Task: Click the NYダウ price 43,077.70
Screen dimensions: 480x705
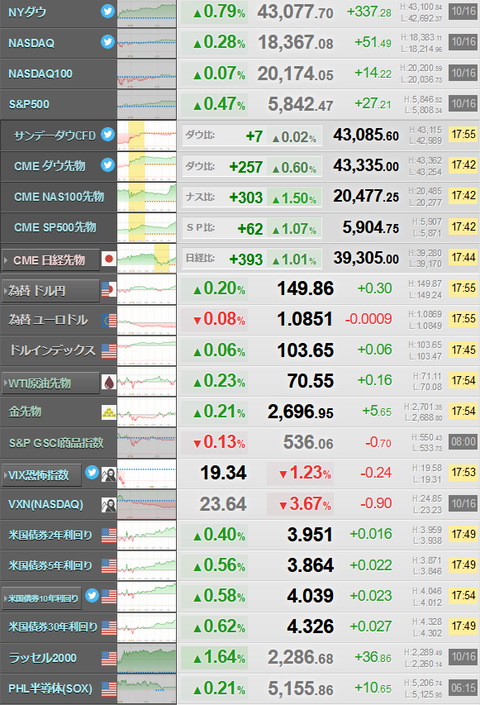Action: tap(295, 12)
